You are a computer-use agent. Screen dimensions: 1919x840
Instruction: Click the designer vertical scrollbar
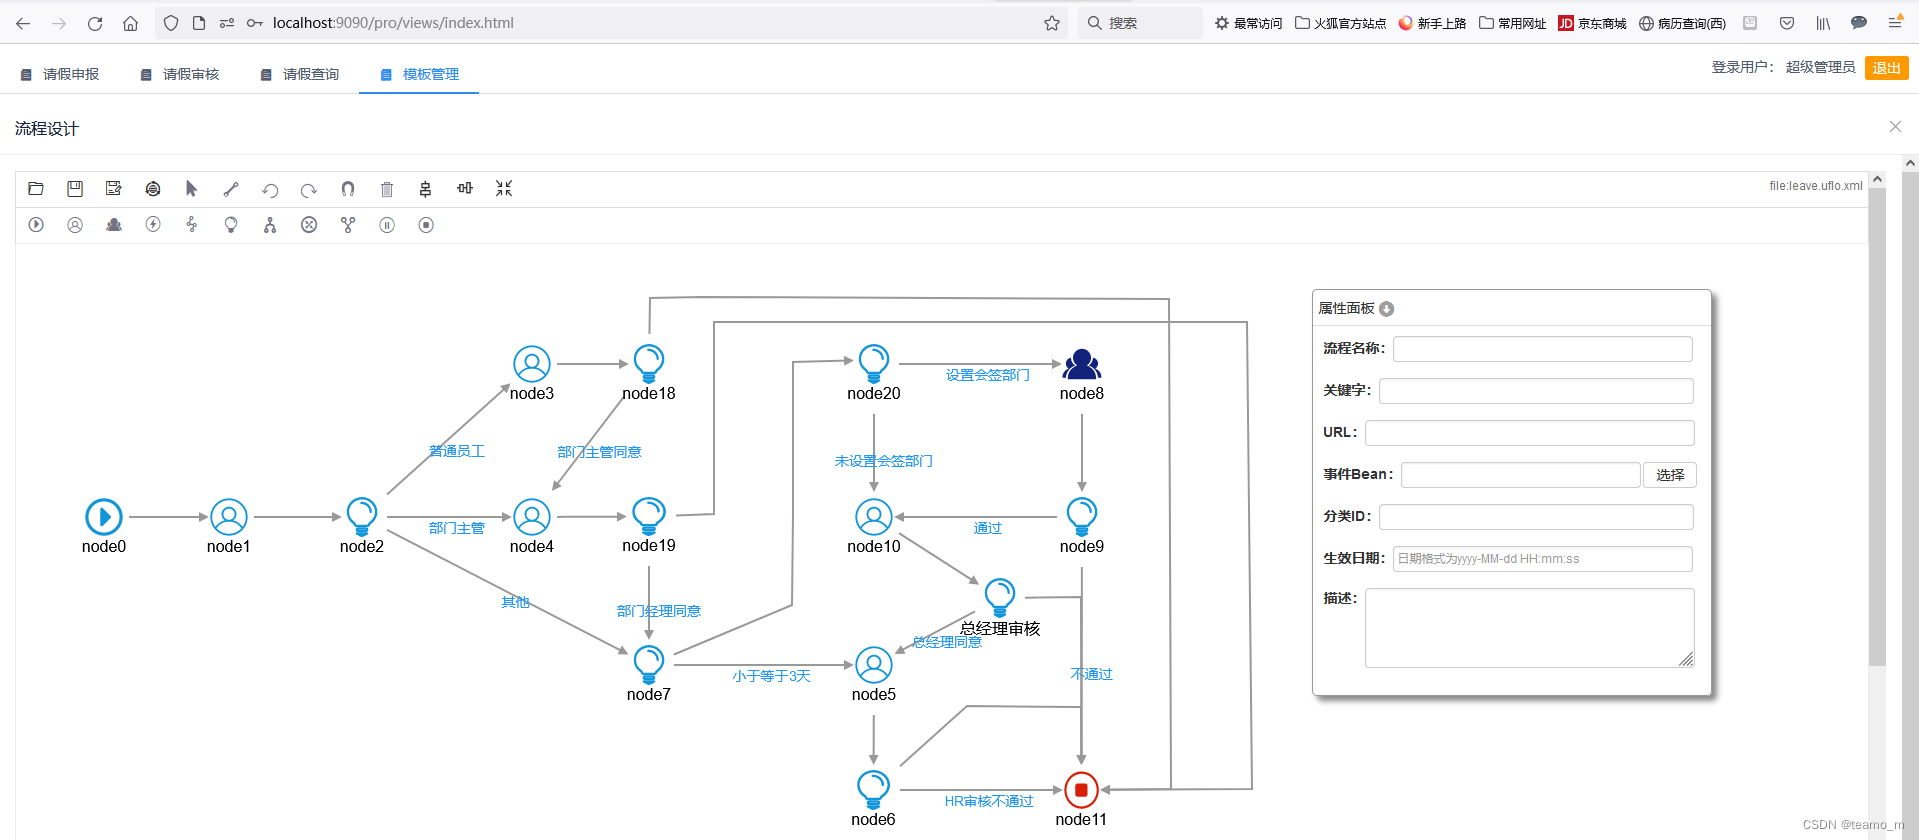(1877, 425)
